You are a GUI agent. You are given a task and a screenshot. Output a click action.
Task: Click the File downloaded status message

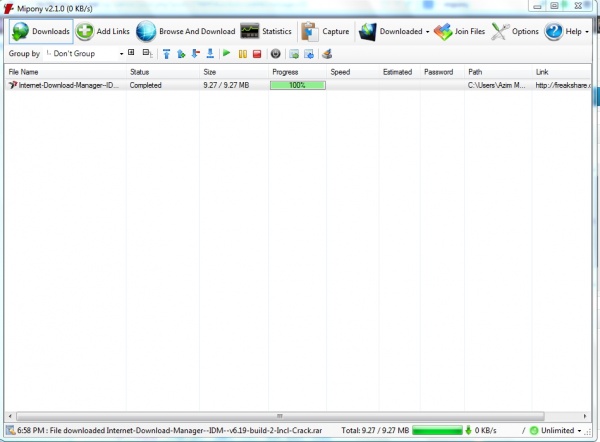(x=170, y=431)
